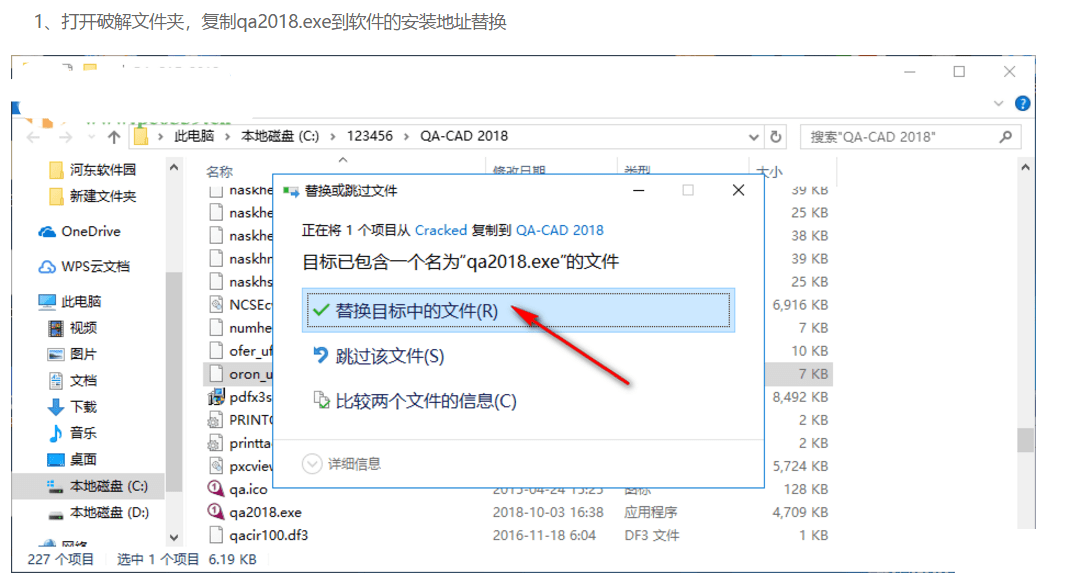Select QA-CAD 2018 in the breadcrumb path
Image resolution: width=1083 pixels, height=585 pixels.
pos(464,136)
